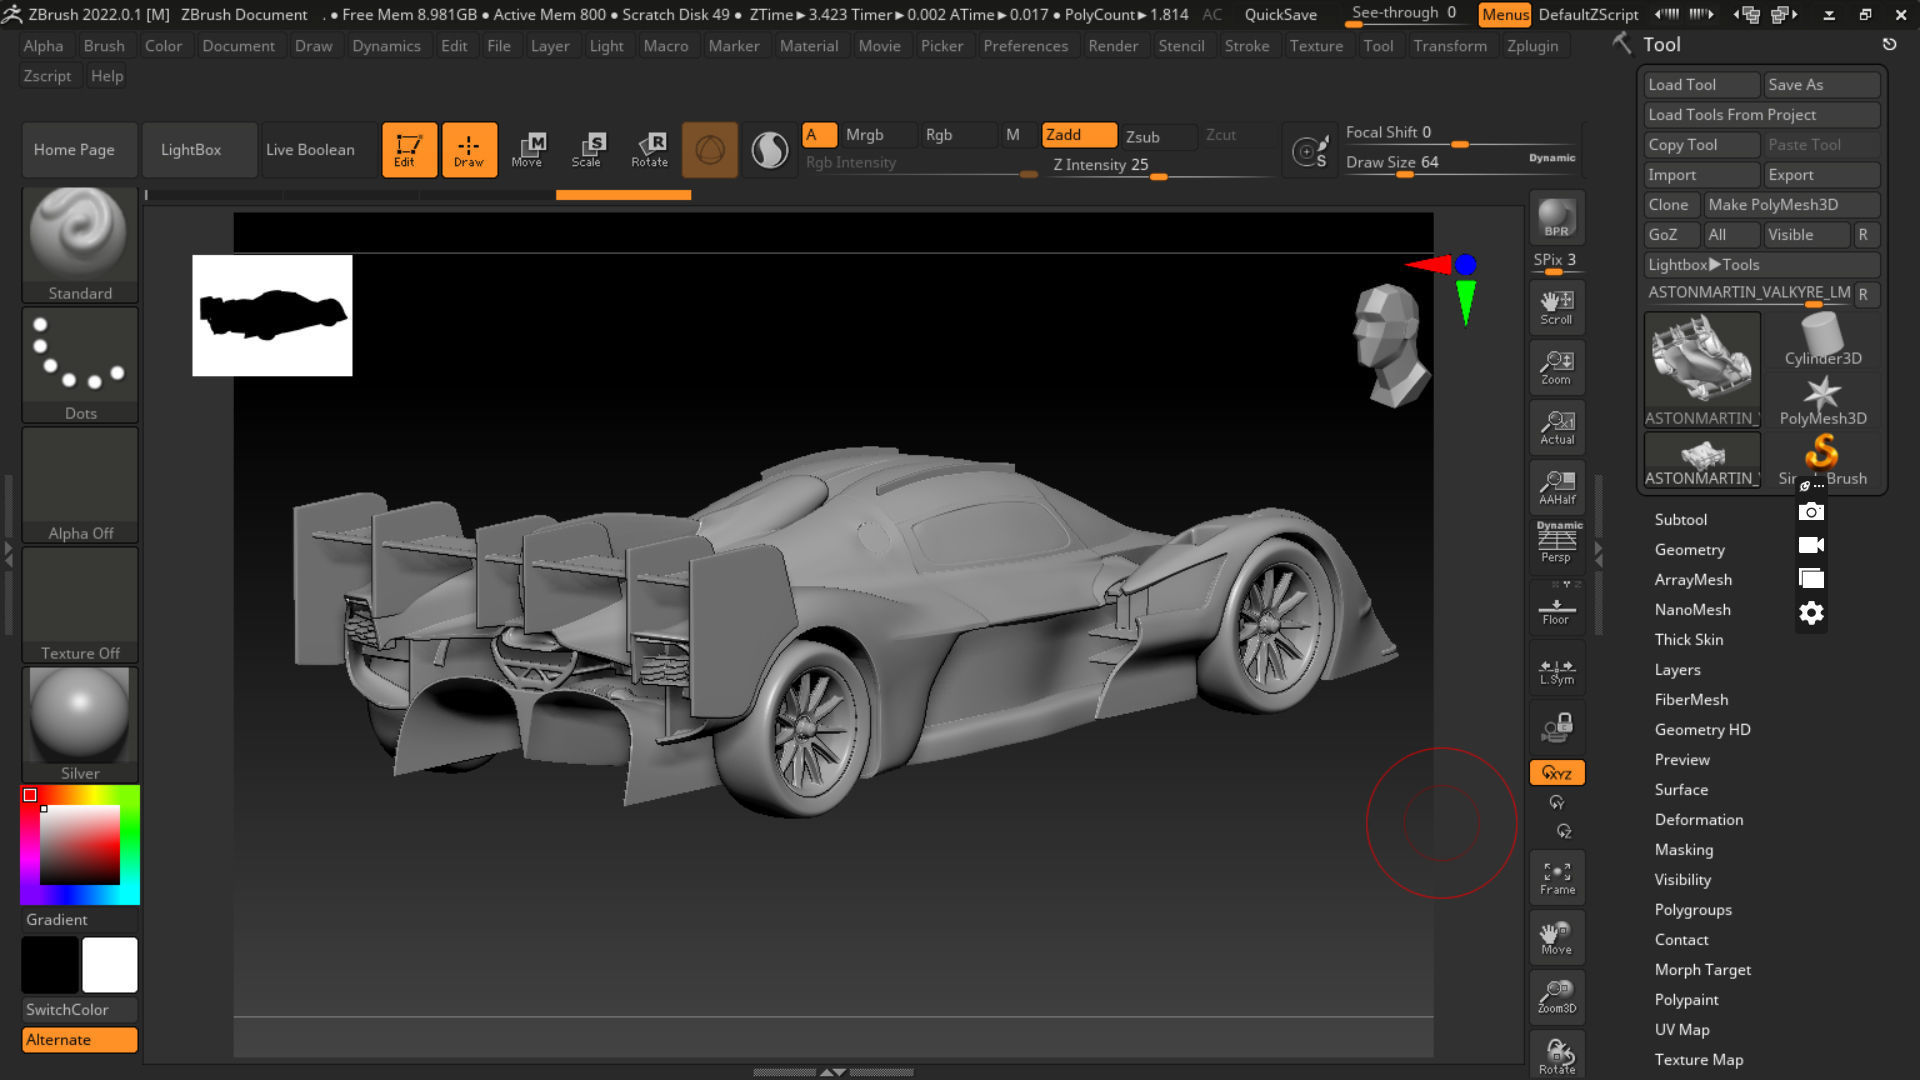Open the Material menu
1920x1080 pixels.
809,46
